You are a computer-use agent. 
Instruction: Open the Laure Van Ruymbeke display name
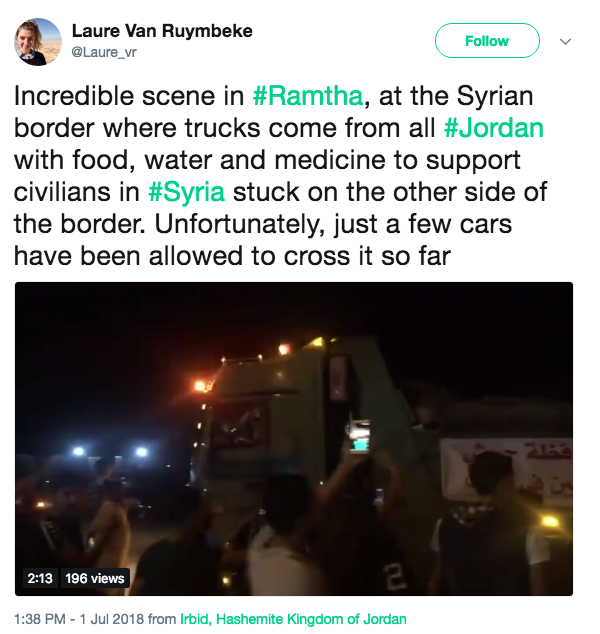pos(162,31)
